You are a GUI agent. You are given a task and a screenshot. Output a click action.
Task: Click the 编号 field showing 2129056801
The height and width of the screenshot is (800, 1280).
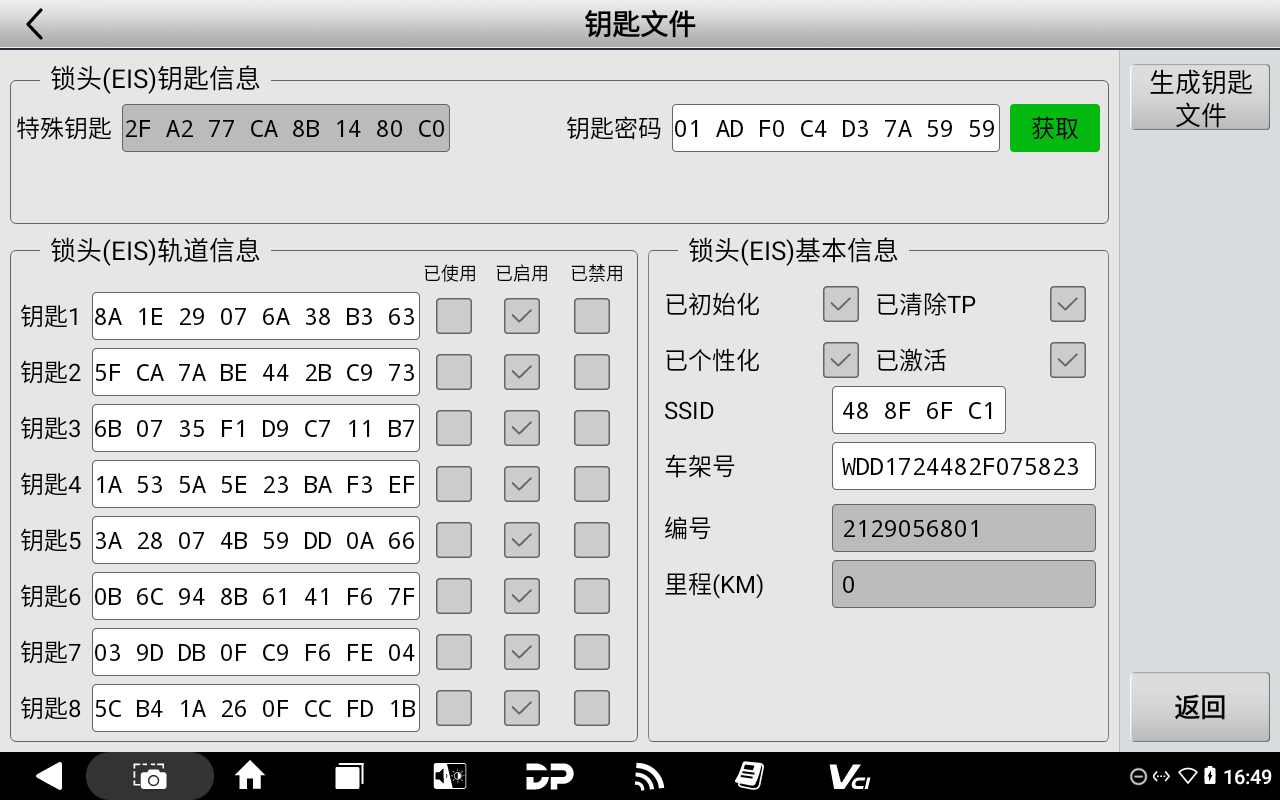pyautogui.click(x=964, y=528)
